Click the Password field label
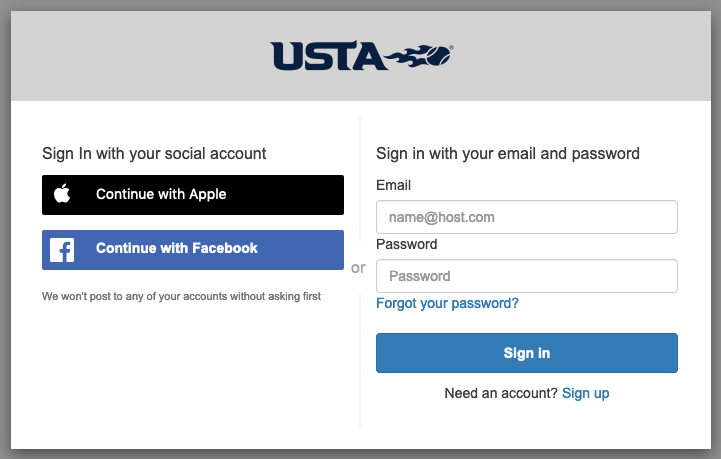The height and width of the screenshot is (459, 721). [x=406, y=243]
